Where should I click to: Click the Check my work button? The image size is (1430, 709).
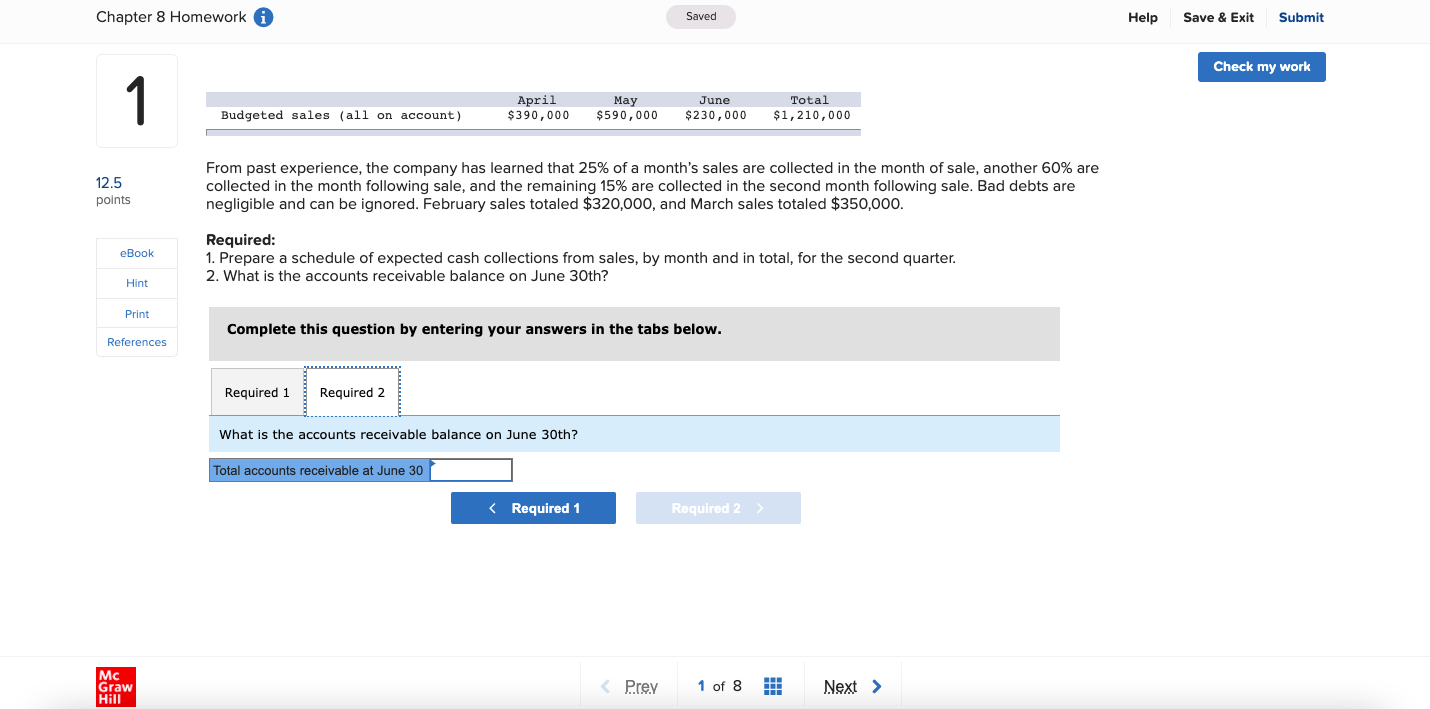[1261, 67]
